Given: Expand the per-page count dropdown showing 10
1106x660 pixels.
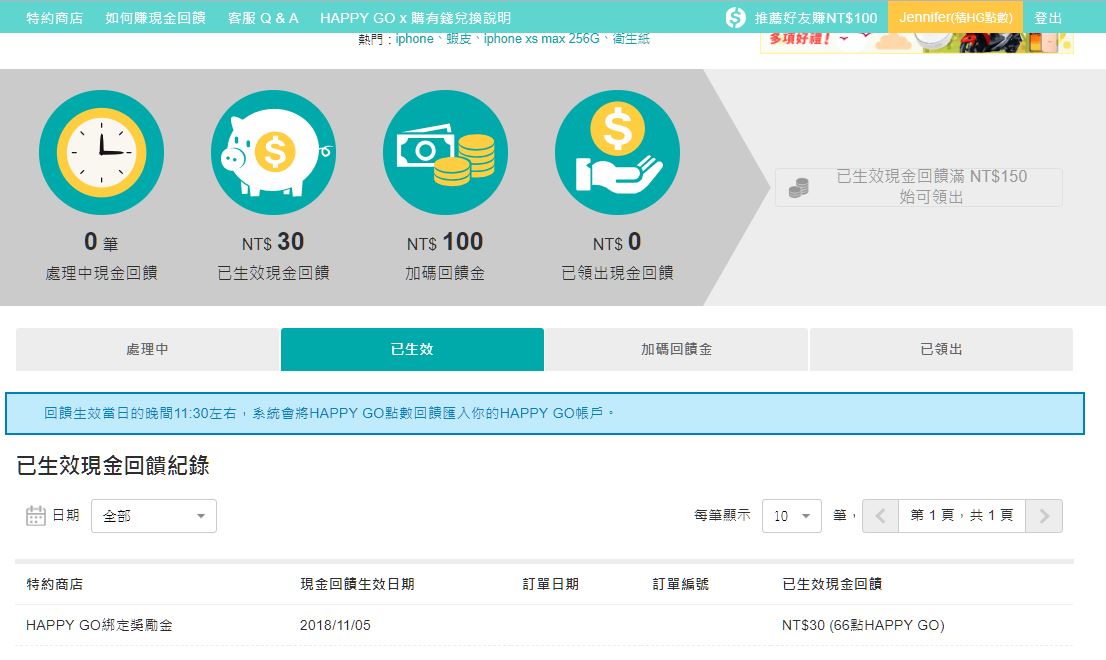Looking at the screenshot, I should click(x=791, y=516).
